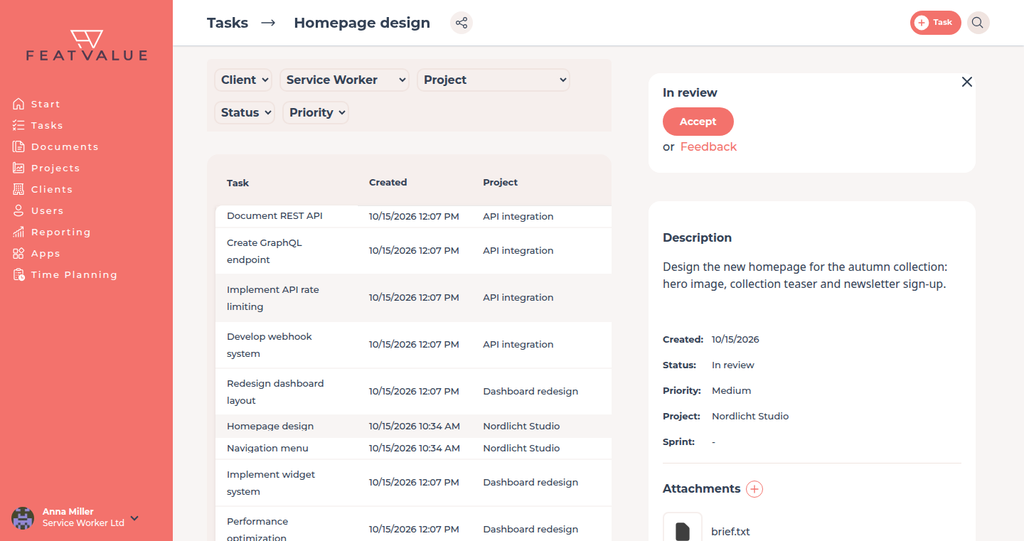Click the brief.txt file icon
The width and height of the screenshot is (1024, 541).
[x=682, y=531]
